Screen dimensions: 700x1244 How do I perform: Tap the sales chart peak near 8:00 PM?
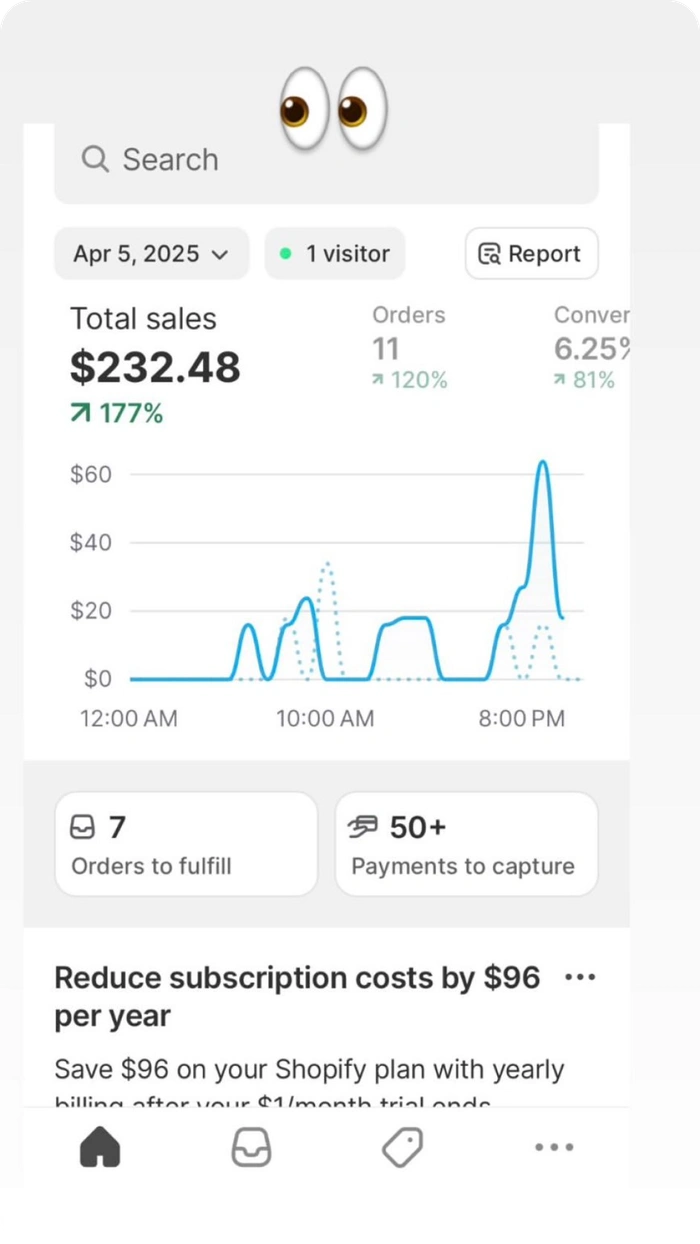542,463
